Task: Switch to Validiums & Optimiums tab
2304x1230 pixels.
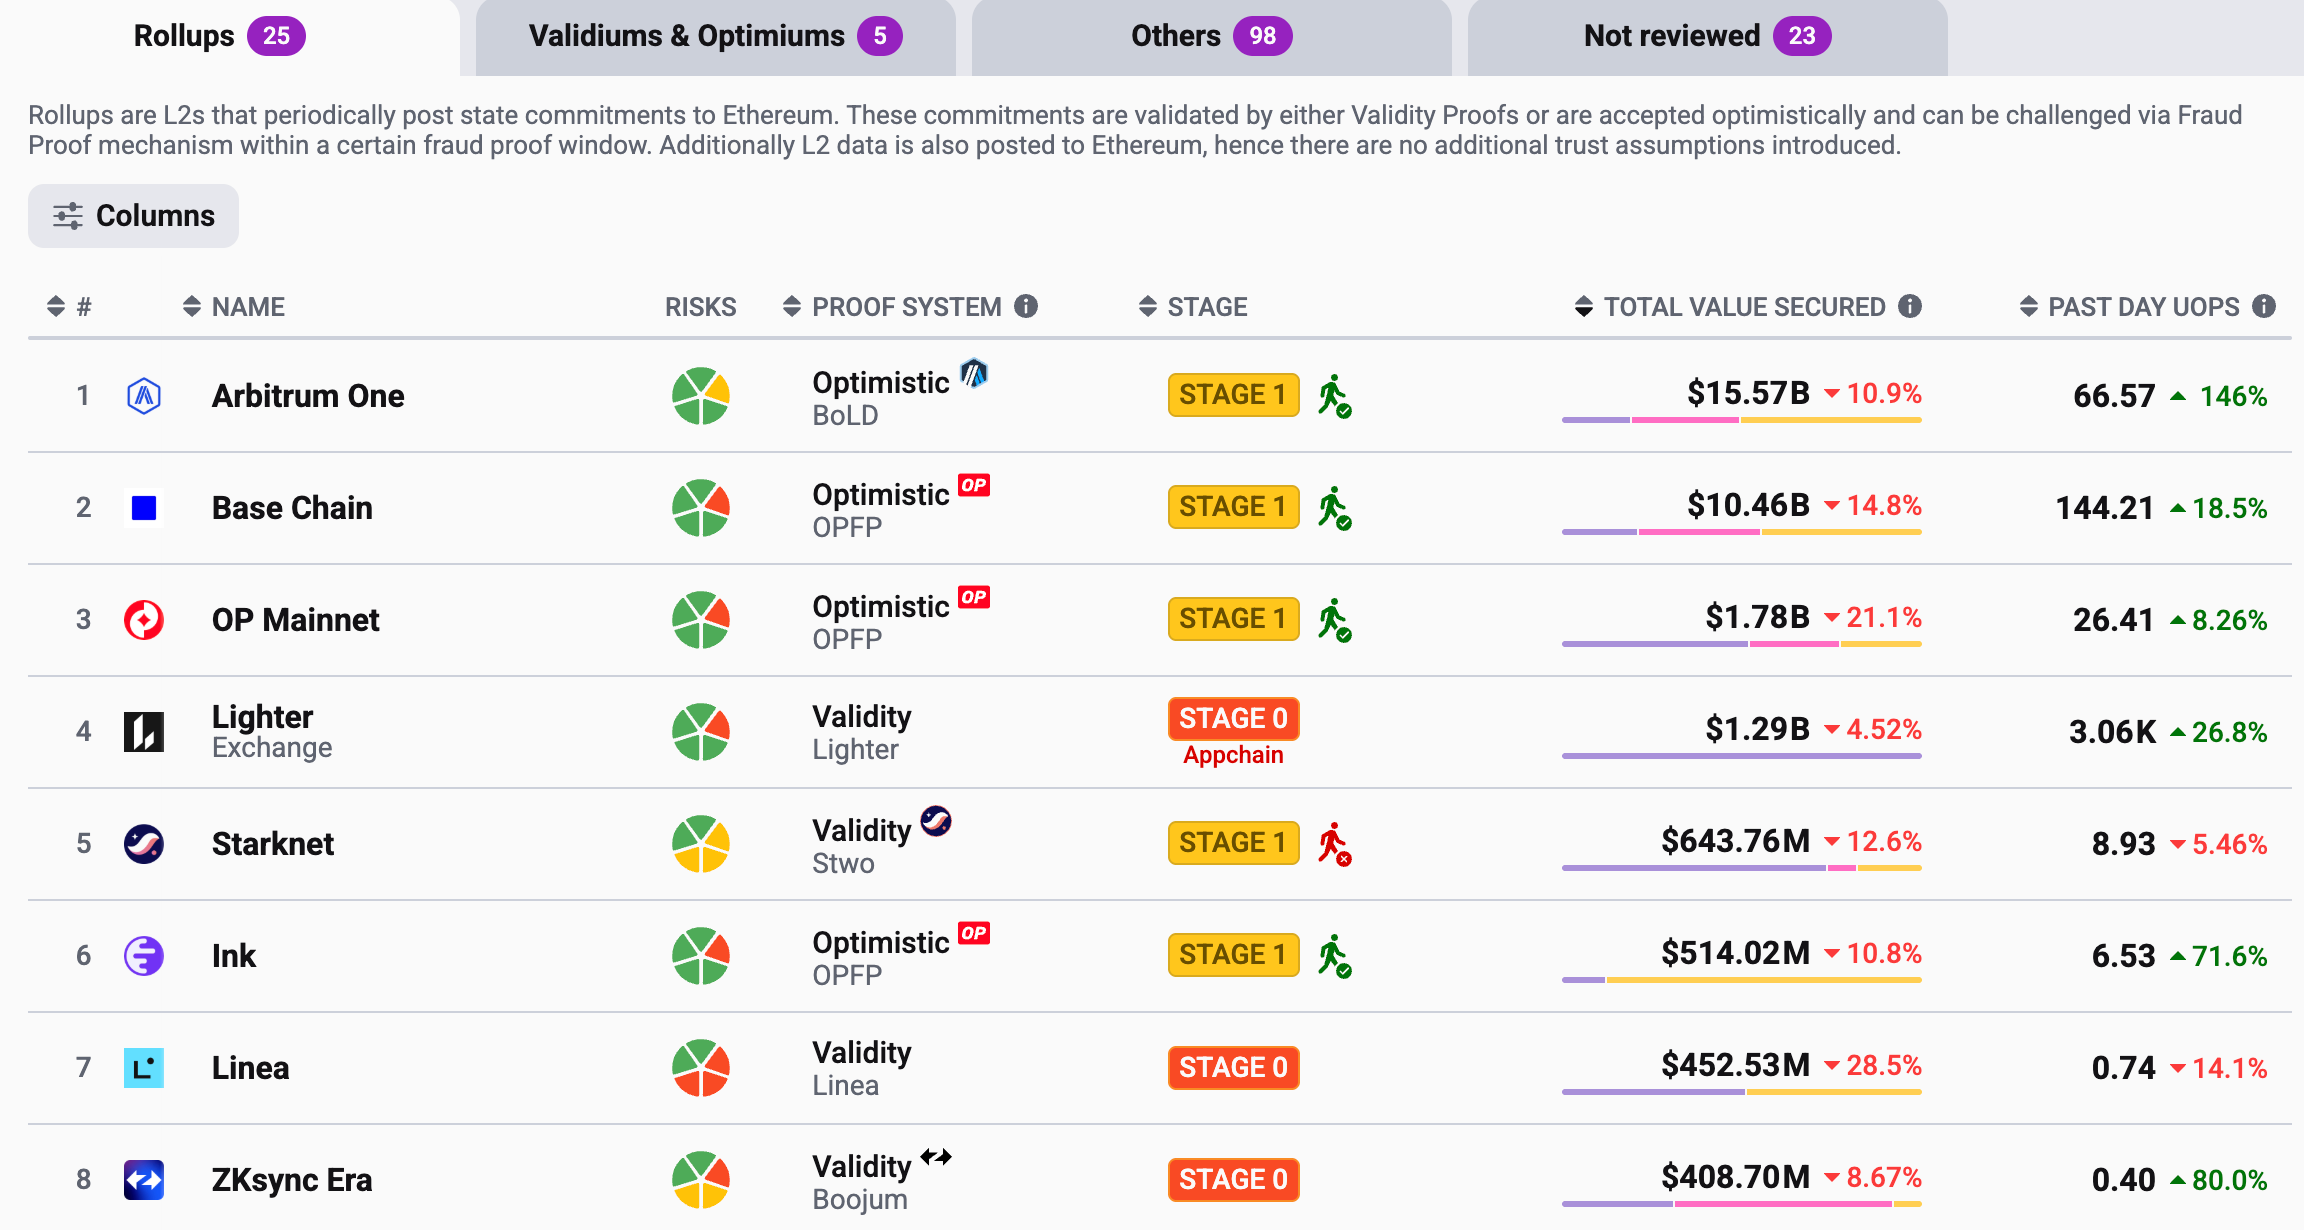Action: (715, 37)
